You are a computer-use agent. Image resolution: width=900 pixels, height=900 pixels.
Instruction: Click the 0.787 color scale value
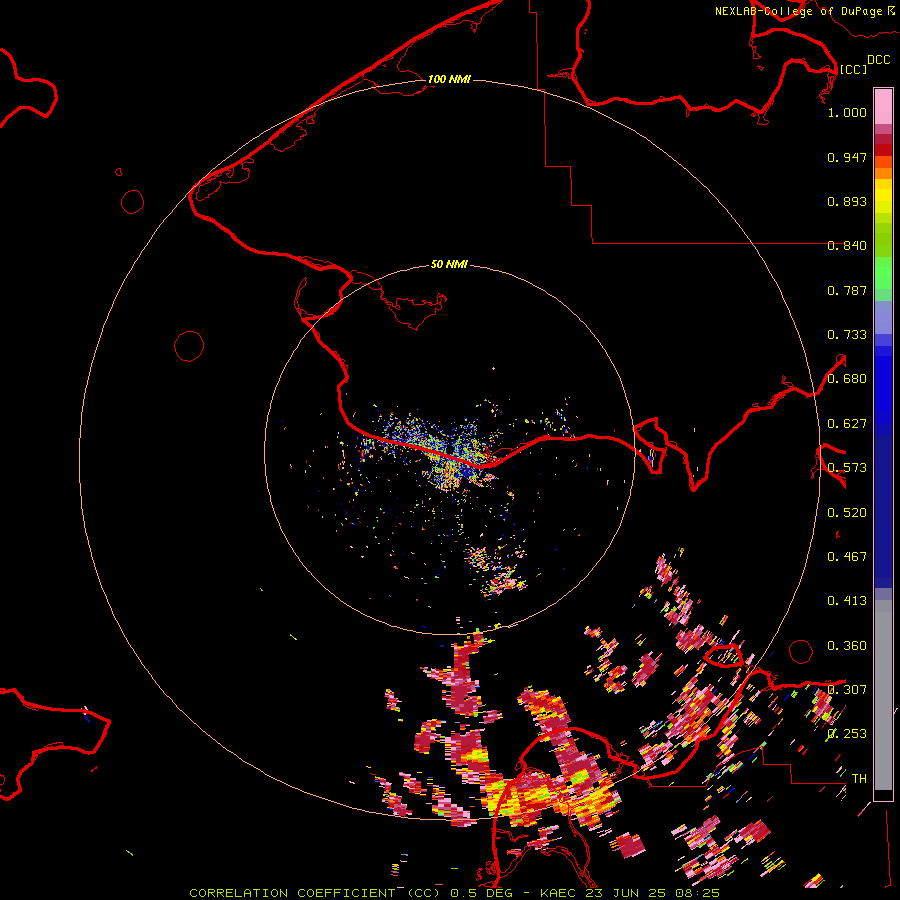pos(847,290)
